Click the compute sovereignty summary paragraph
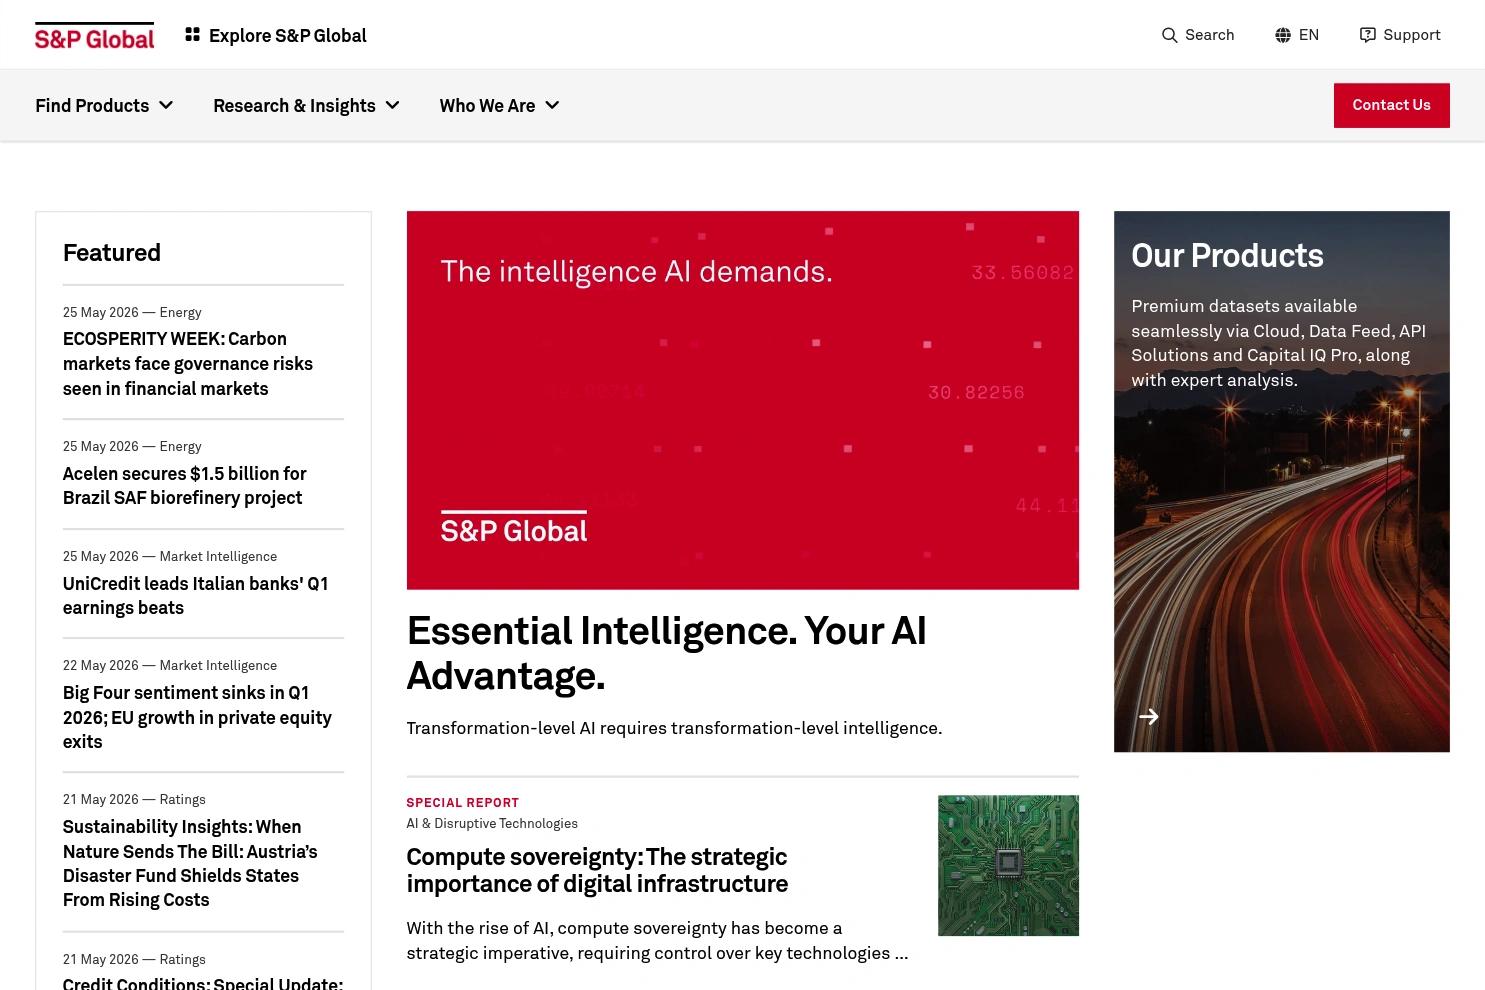The width and height of the screenshot is (1485, 990). tap(657, 941)
